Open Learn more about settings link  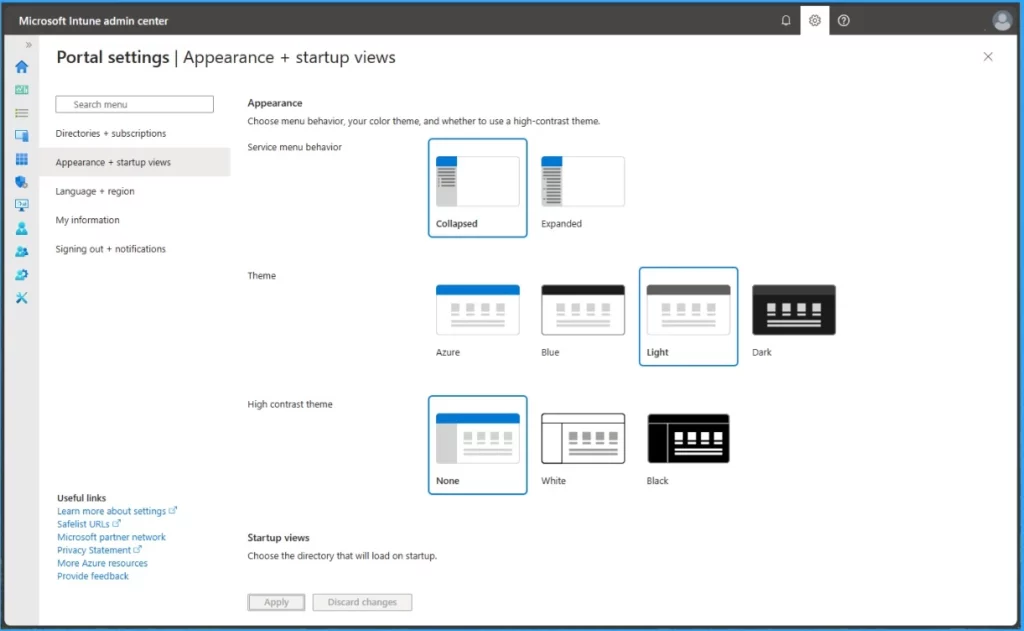[x=116, y=511]
